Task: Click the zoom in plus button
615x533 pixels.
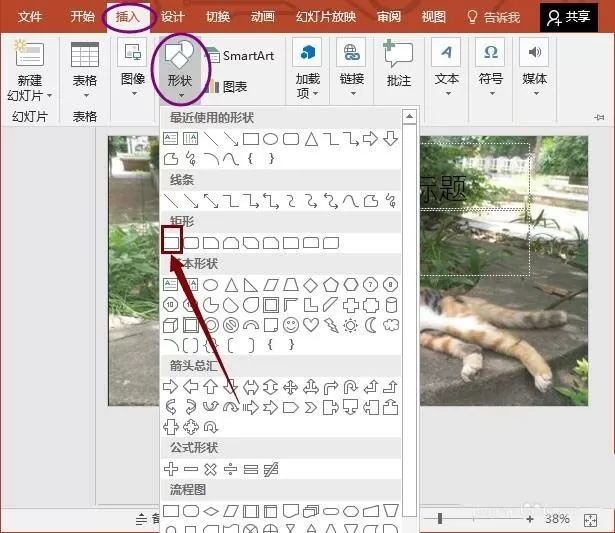Action: (530, 519)
